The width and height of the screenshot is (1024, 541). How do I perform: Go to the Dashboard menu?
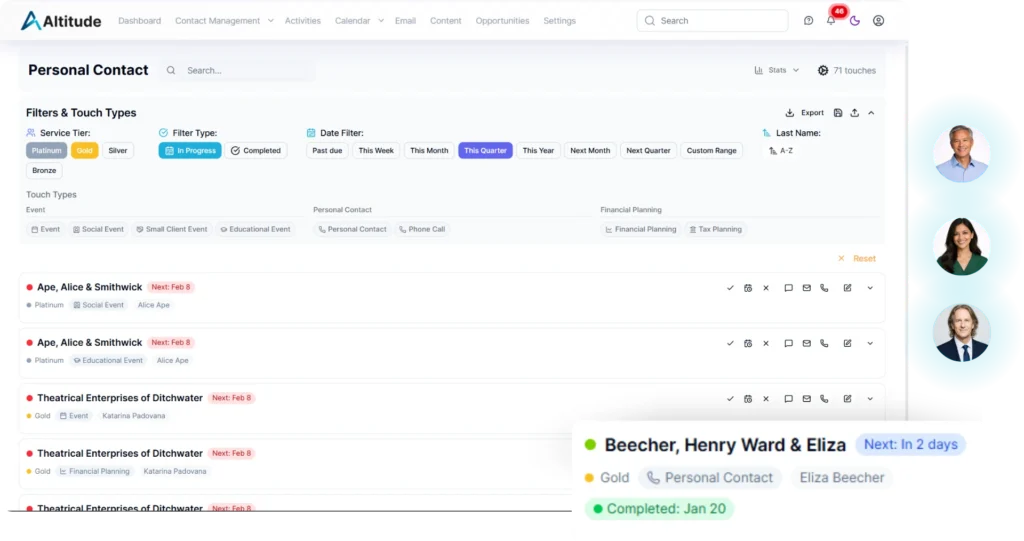[x=139, y=21]
